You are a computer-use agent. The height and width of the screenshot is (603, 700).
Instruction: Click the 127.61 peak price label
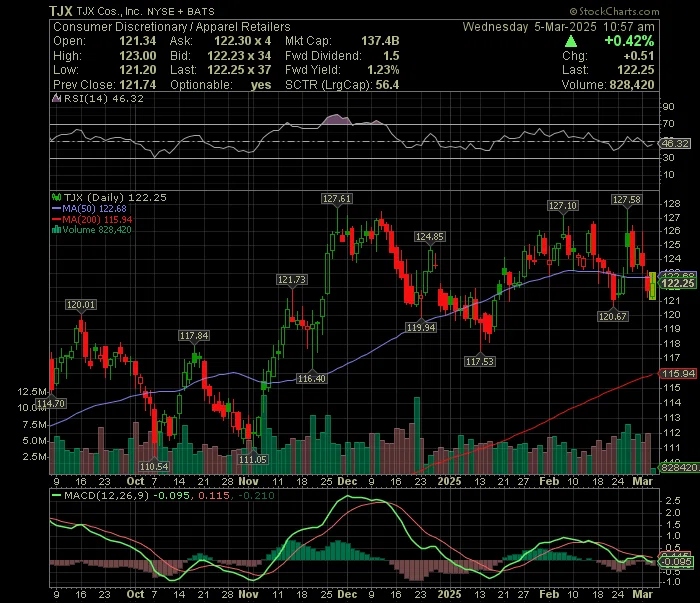[x=337, y=199]
